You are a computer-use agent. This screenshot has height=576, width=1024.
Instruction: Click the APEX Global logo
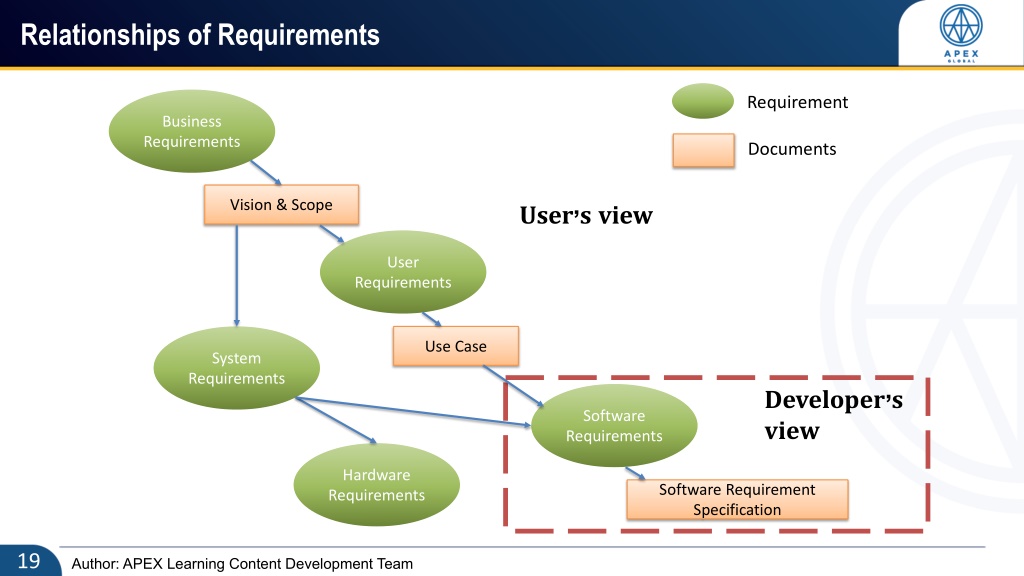(x=961, y=33)
